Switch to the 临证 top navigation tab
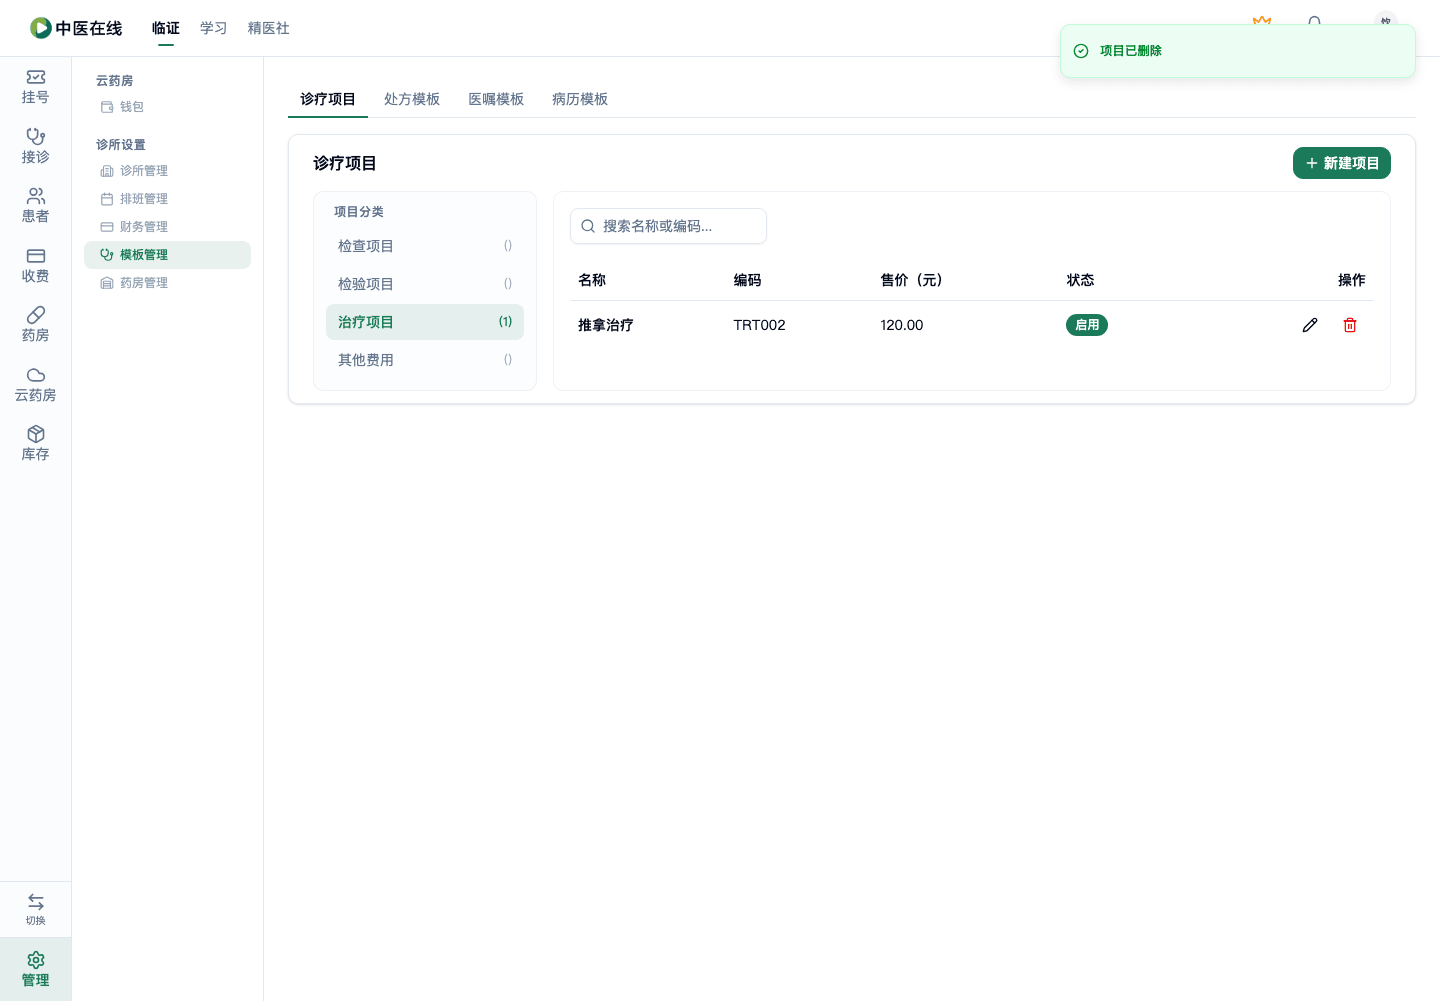 click(166, 28)
